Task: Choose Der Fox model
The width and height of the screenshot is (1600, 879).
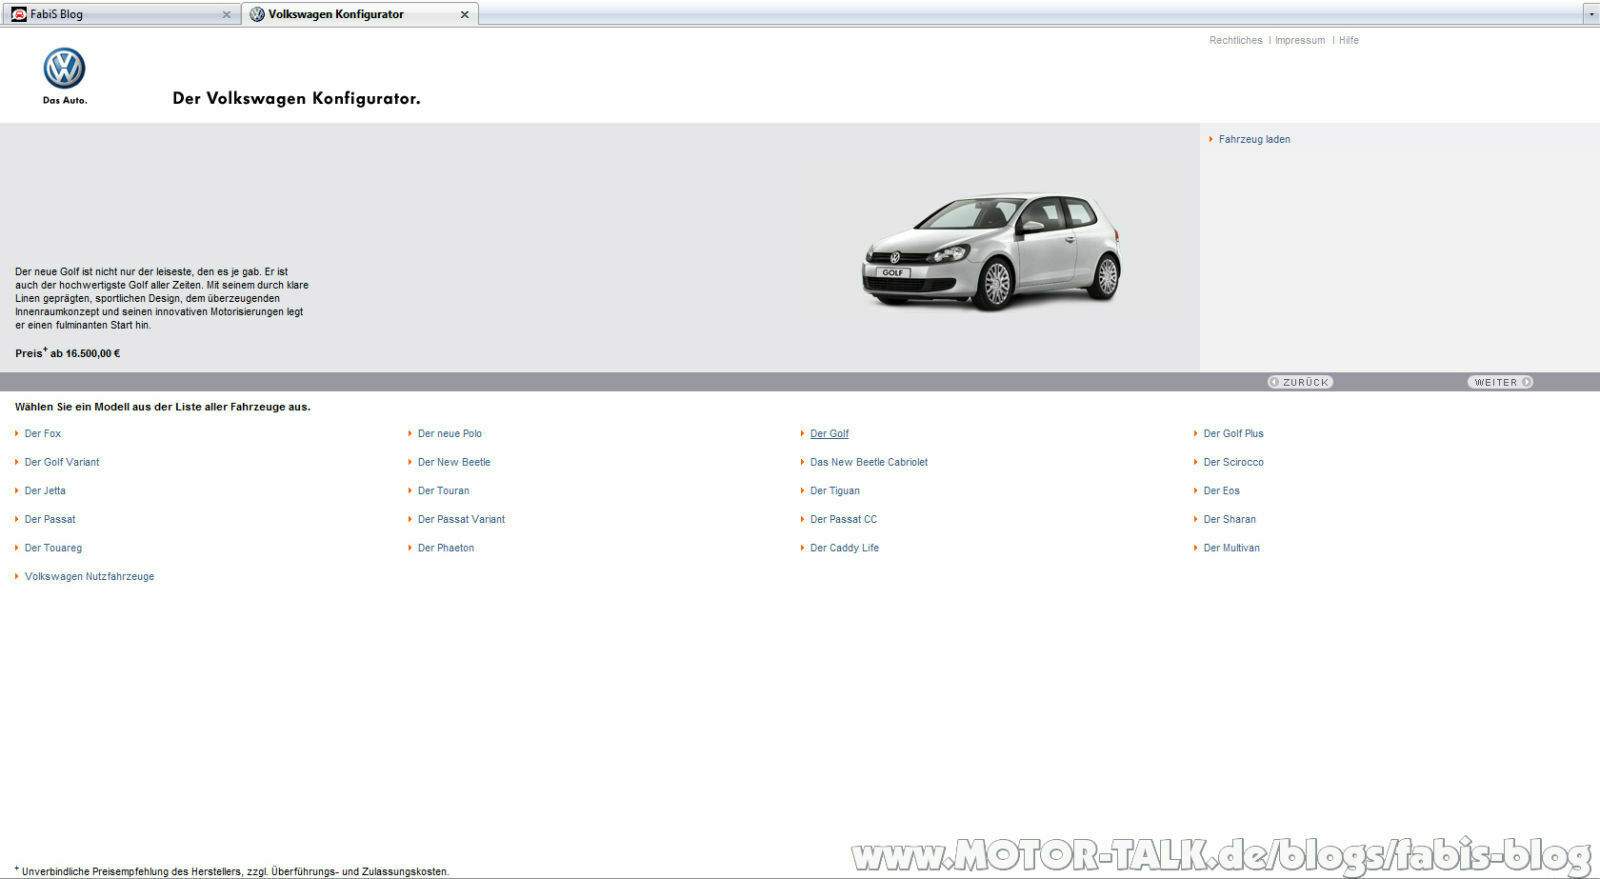Action: tap(43, 434)
